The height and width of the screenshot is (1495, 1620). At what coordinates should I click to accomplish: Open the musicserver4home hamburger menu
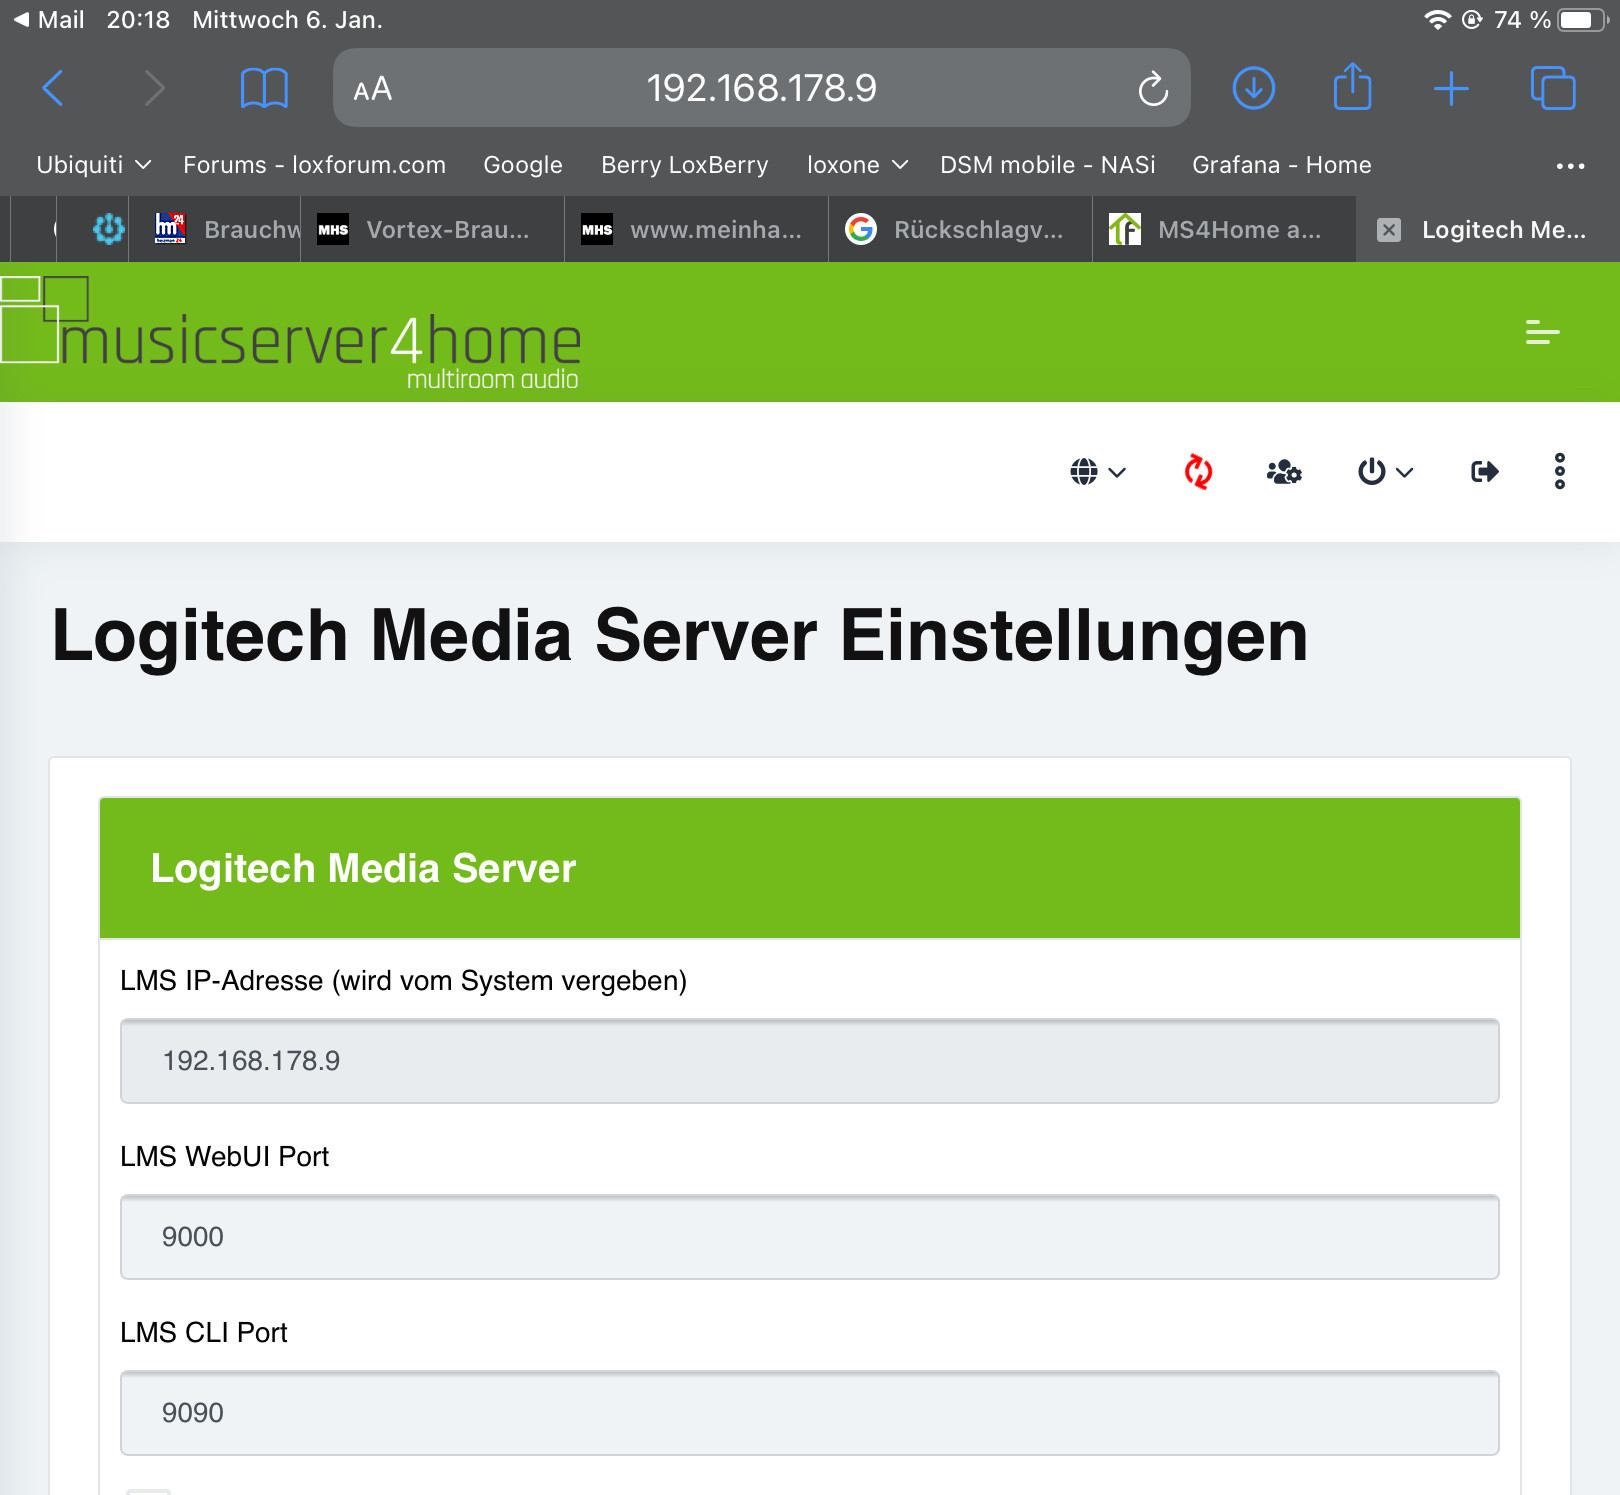coord(1542,332)
